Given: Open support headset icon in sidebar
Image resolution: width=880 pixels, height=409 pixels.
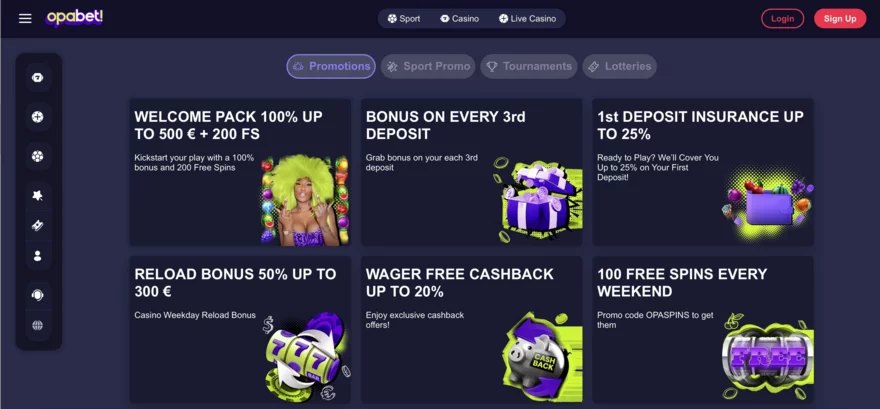Looking at the screenshot, I should pos(38,295).
